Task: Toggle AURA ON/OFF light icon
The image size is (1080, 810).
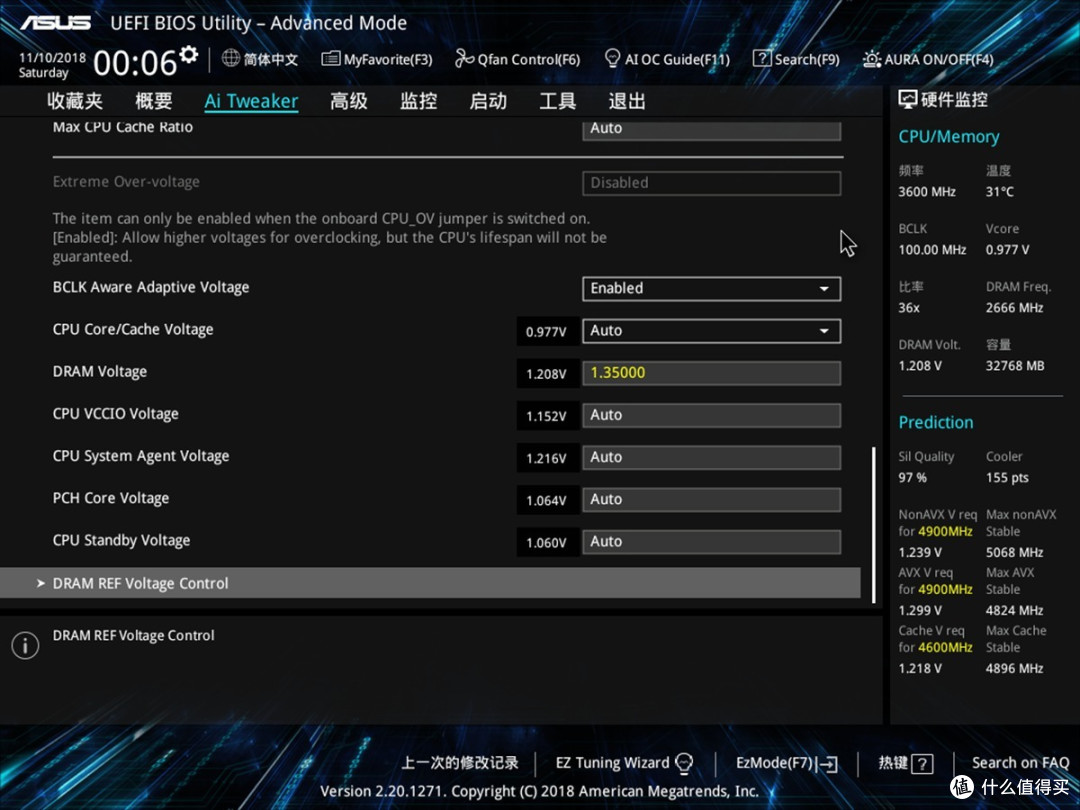Action: (x=872, y=59)
